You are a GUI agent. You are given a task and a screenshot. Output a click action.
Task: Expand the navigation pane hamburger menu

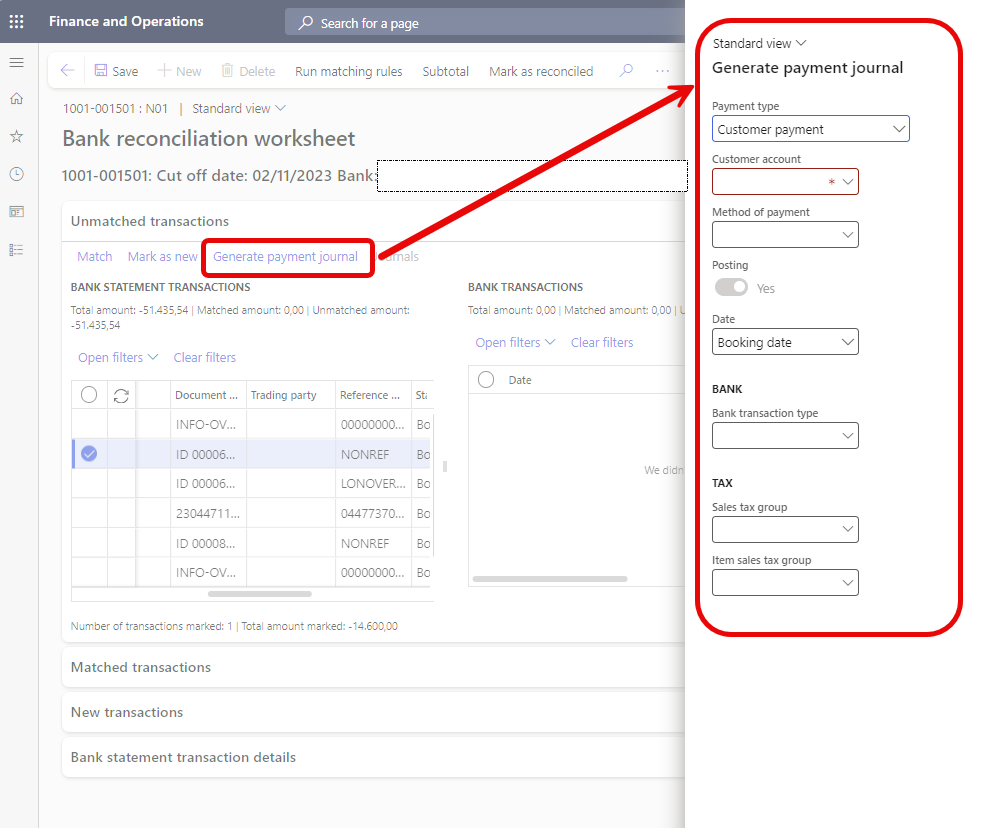click(15, 61)
